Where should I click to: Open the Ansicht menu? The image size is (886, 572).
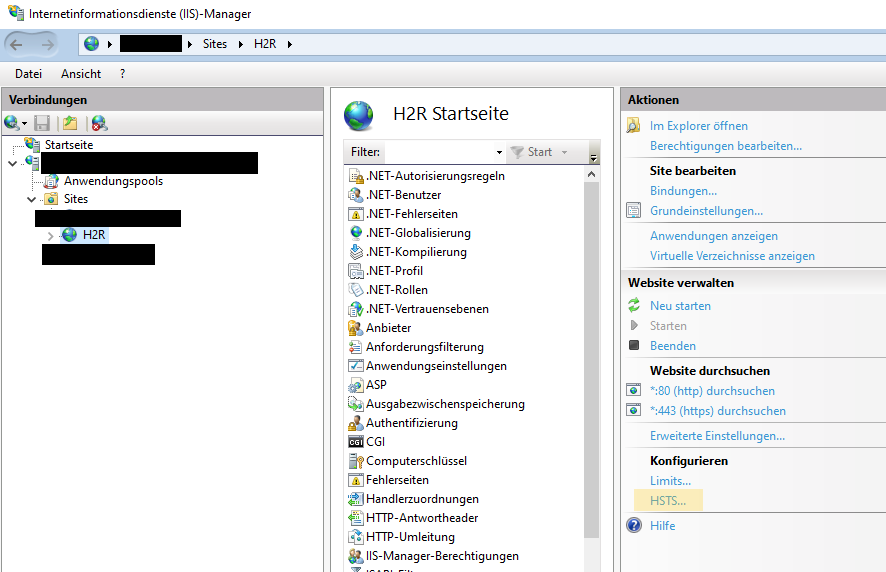point(81,74)
